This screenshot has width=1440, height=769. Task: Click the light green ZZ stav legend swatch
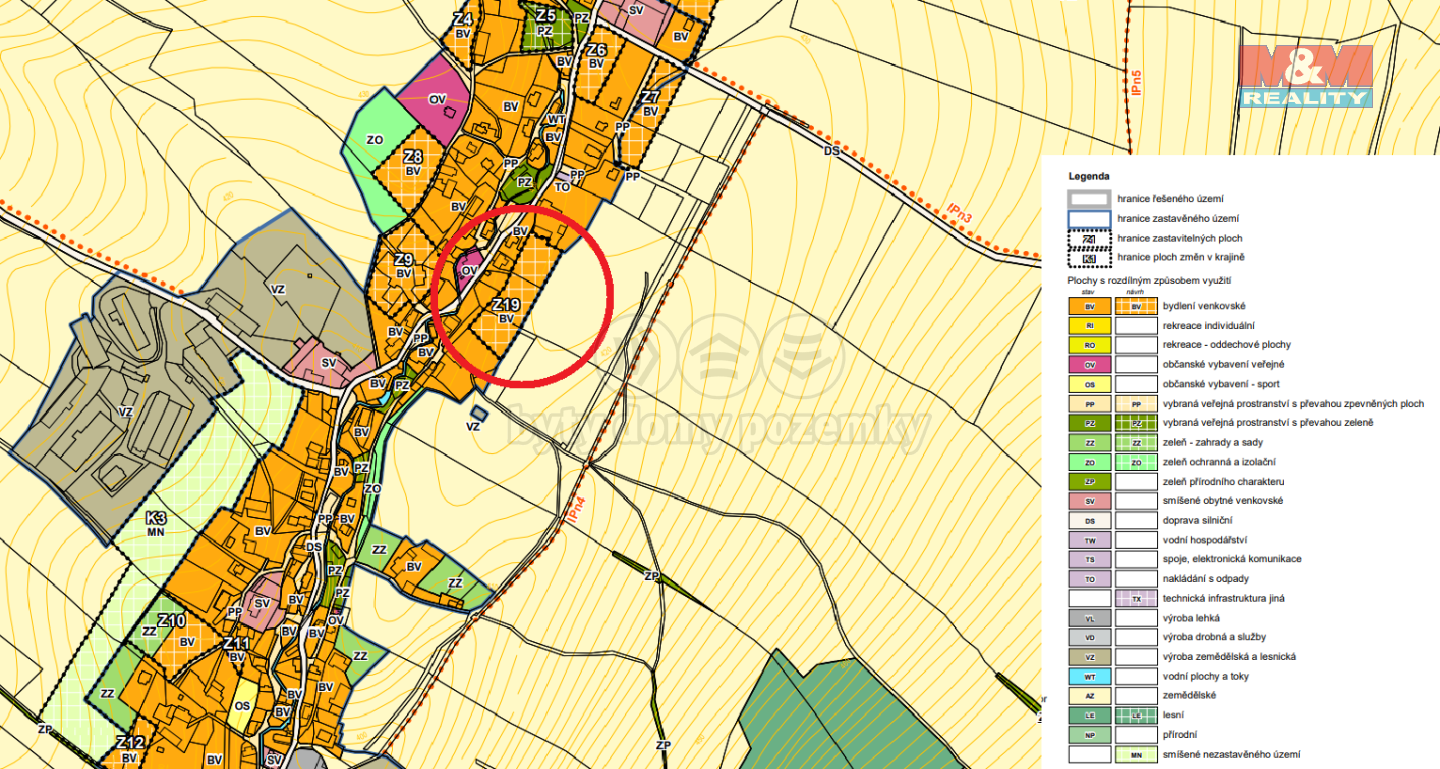click(x=1090, y=442)
